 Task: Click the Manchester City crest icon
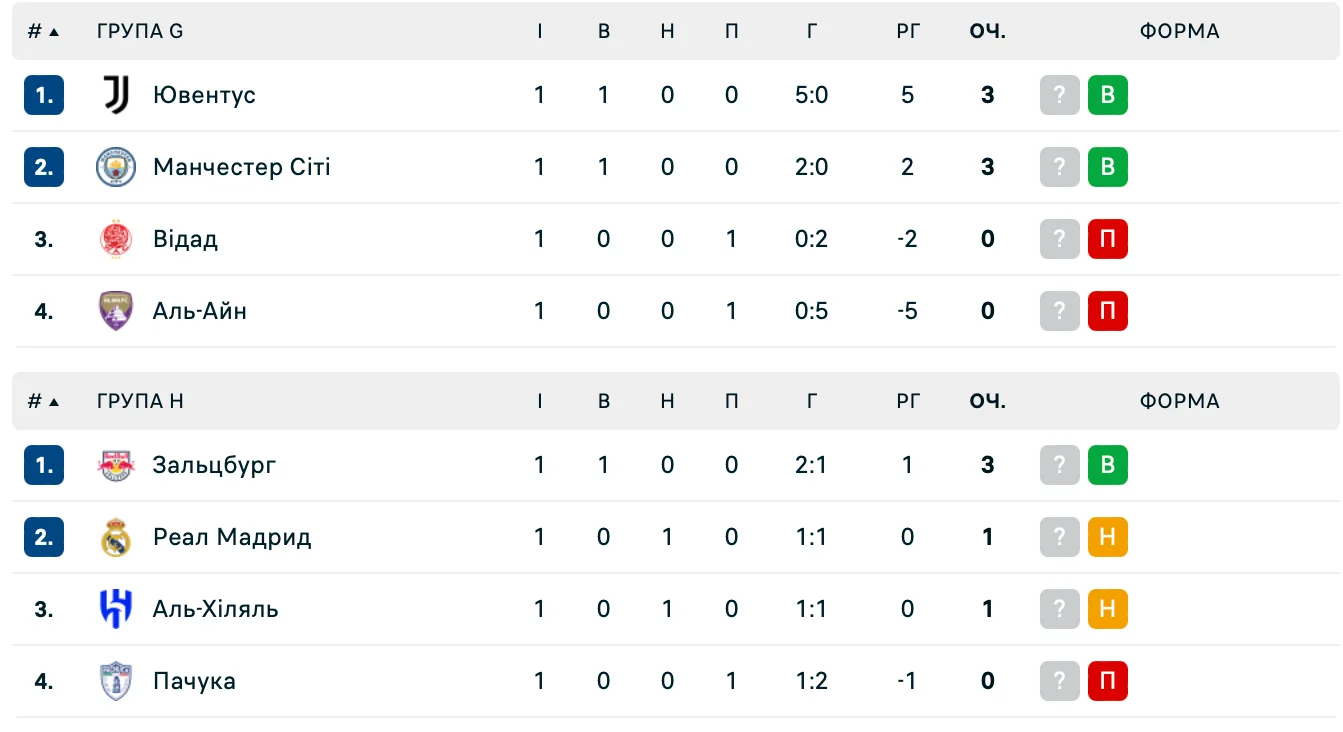(x=116, y=167)
